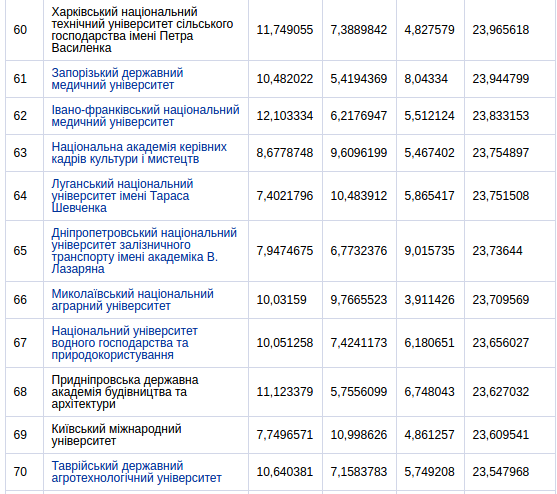
Task: Click the total score 23,965618
Action: point(501,30)
